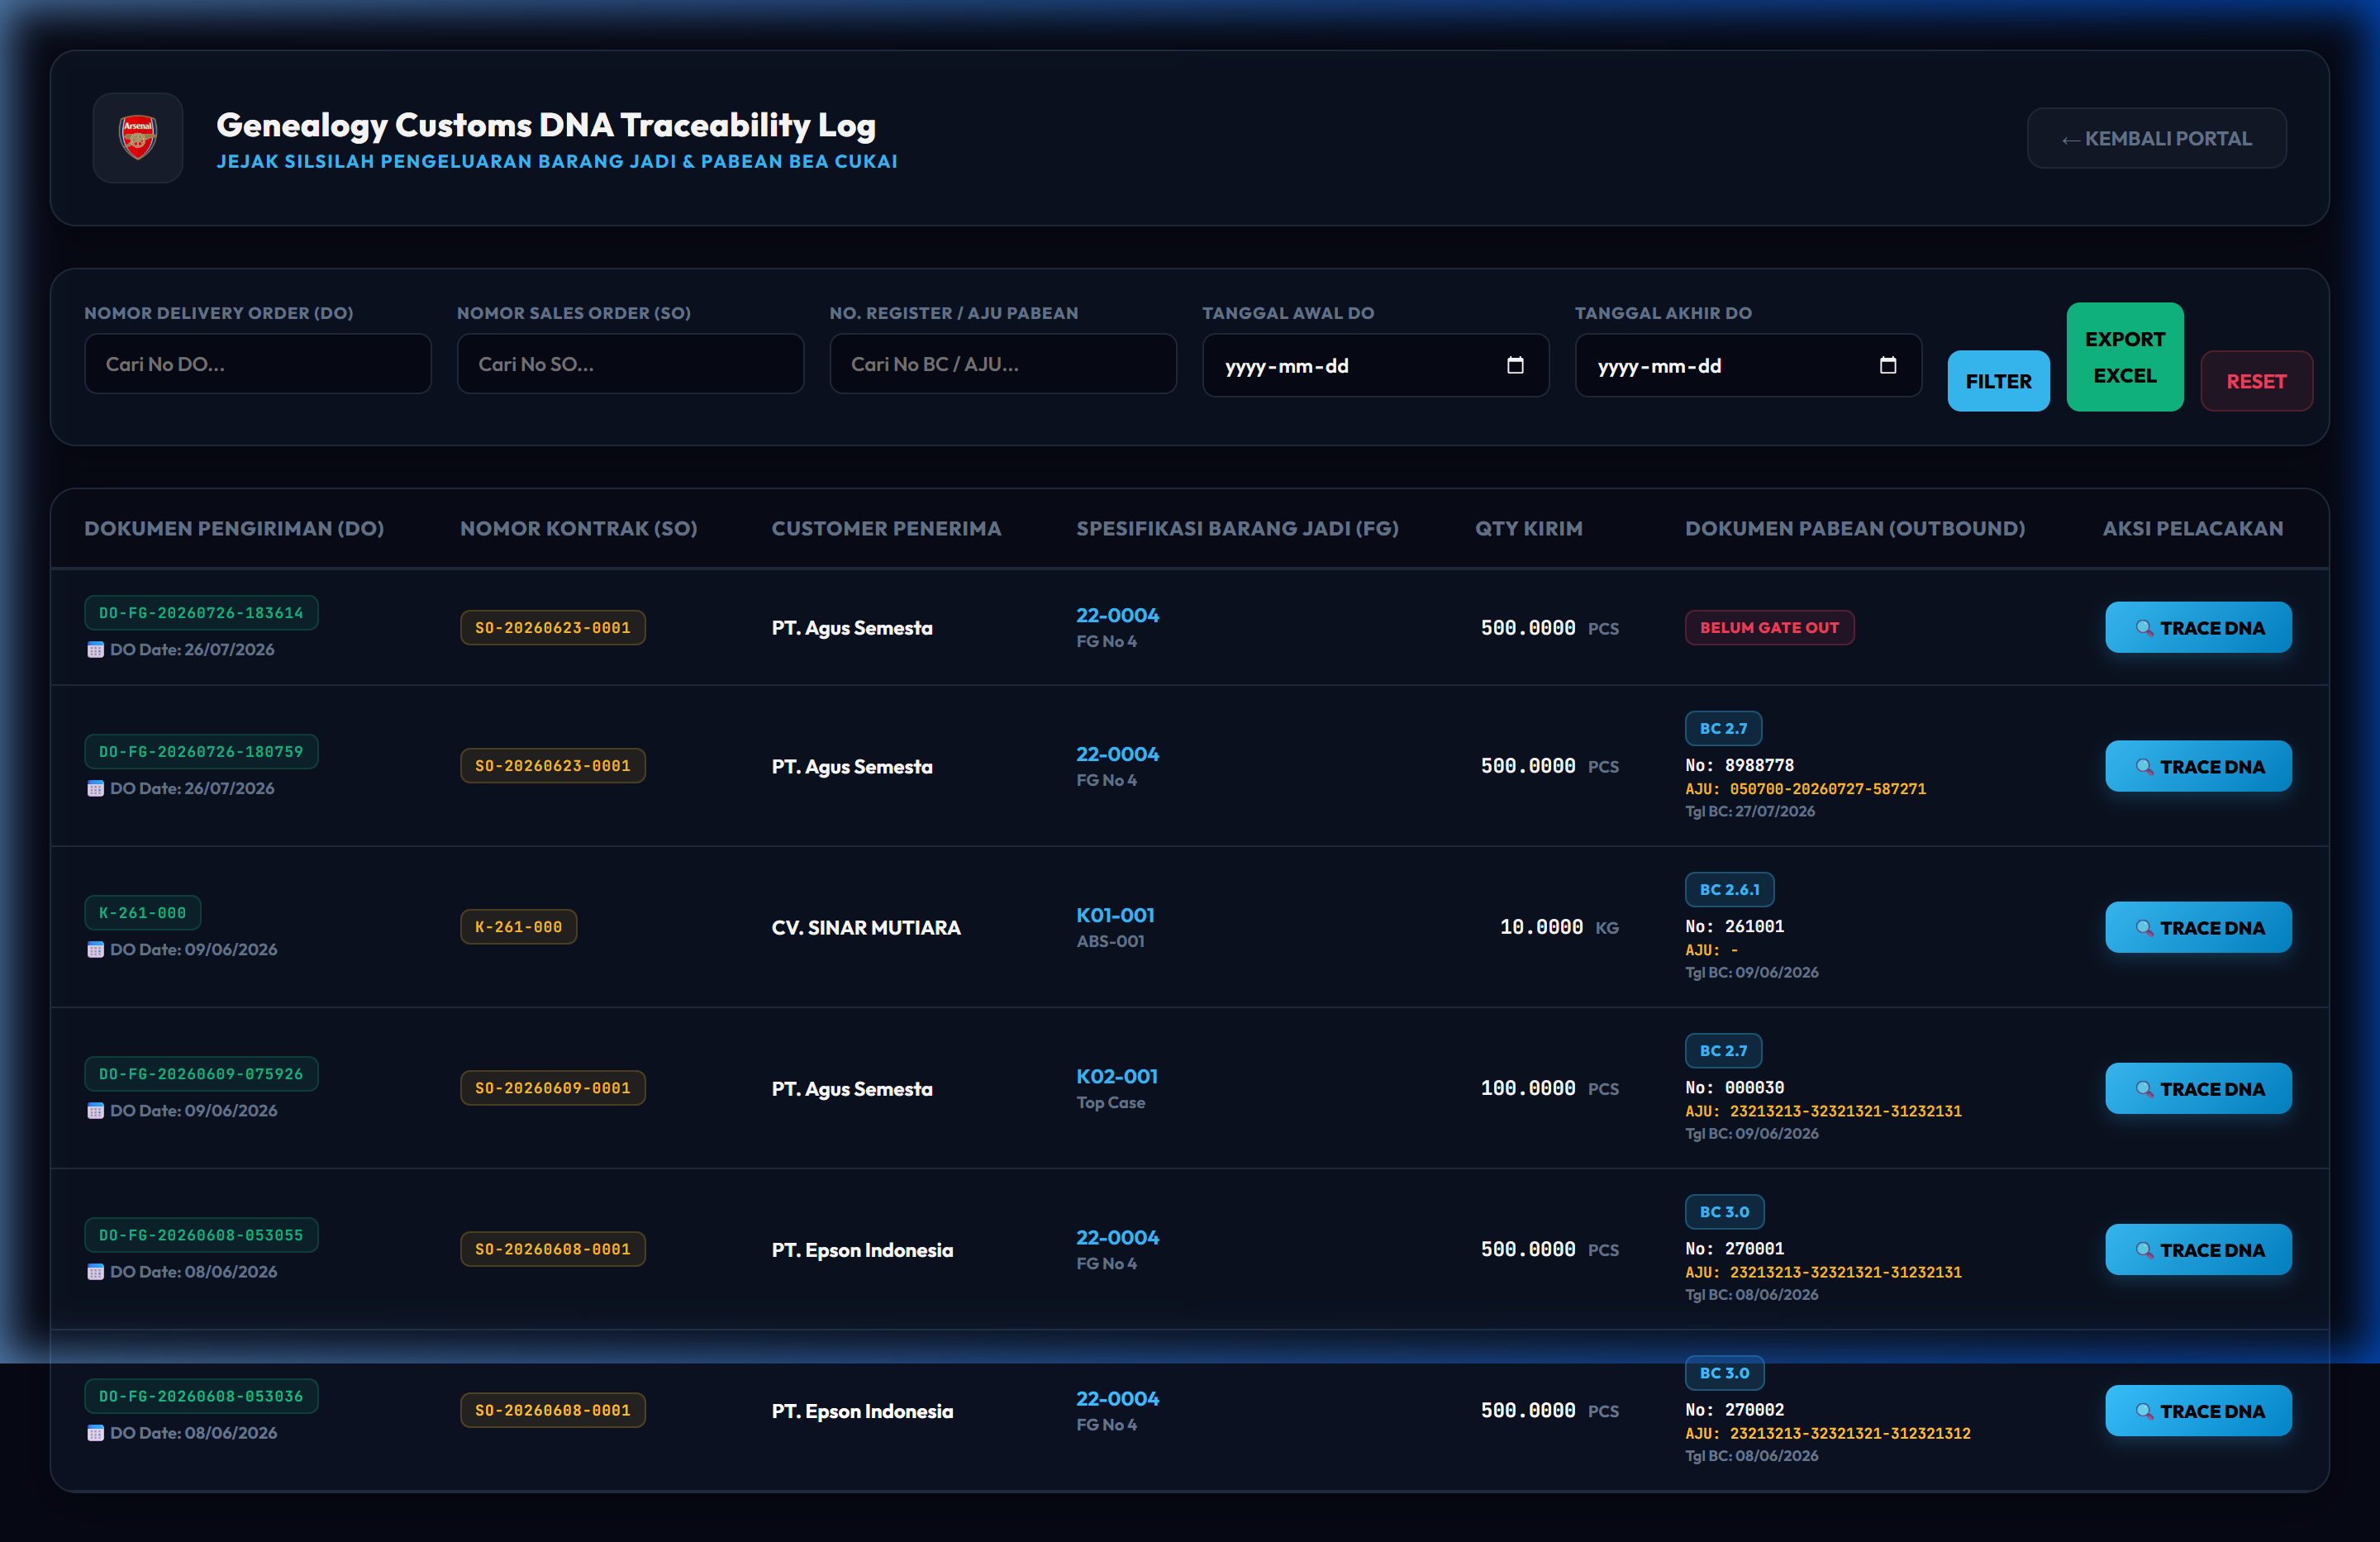Click calendar icon of DO-FG-20260609-075926 date

pyautogui.click(x=96, y=1111)
